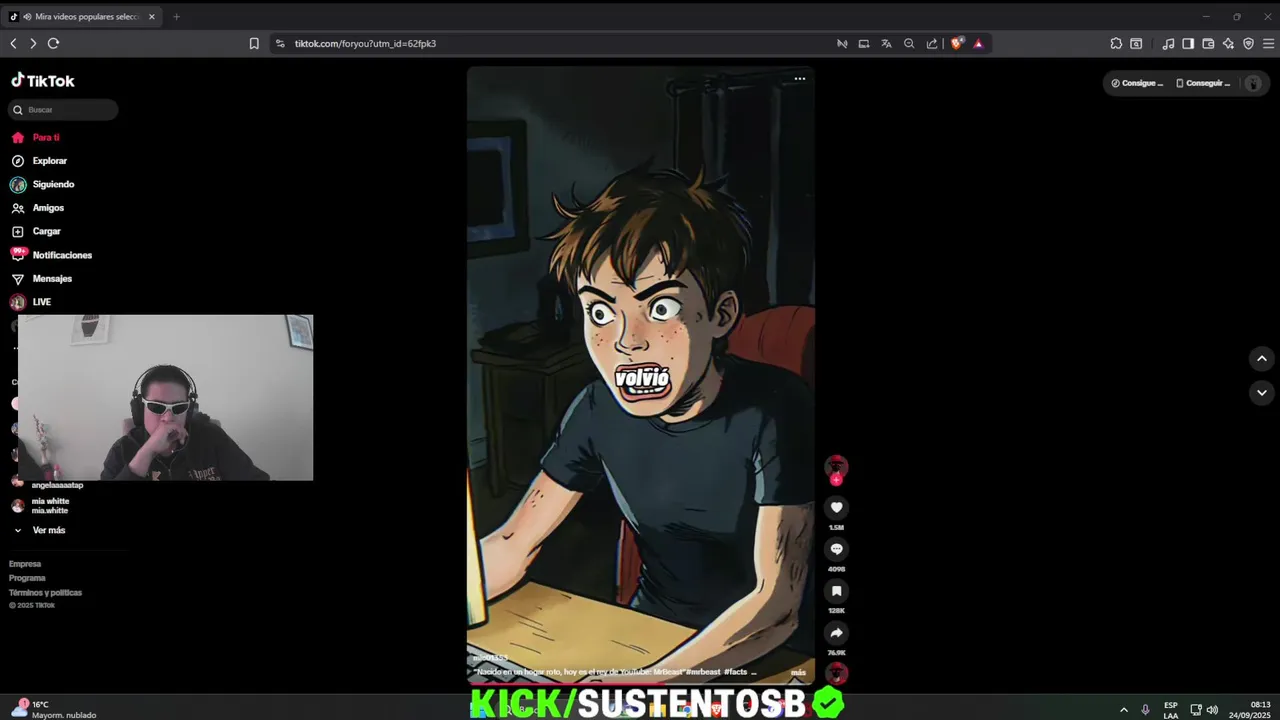Image resolution: width=1280 pixels, height=720 pixels.
Task: Follow creator with plus badge
Action: [836, 480]
